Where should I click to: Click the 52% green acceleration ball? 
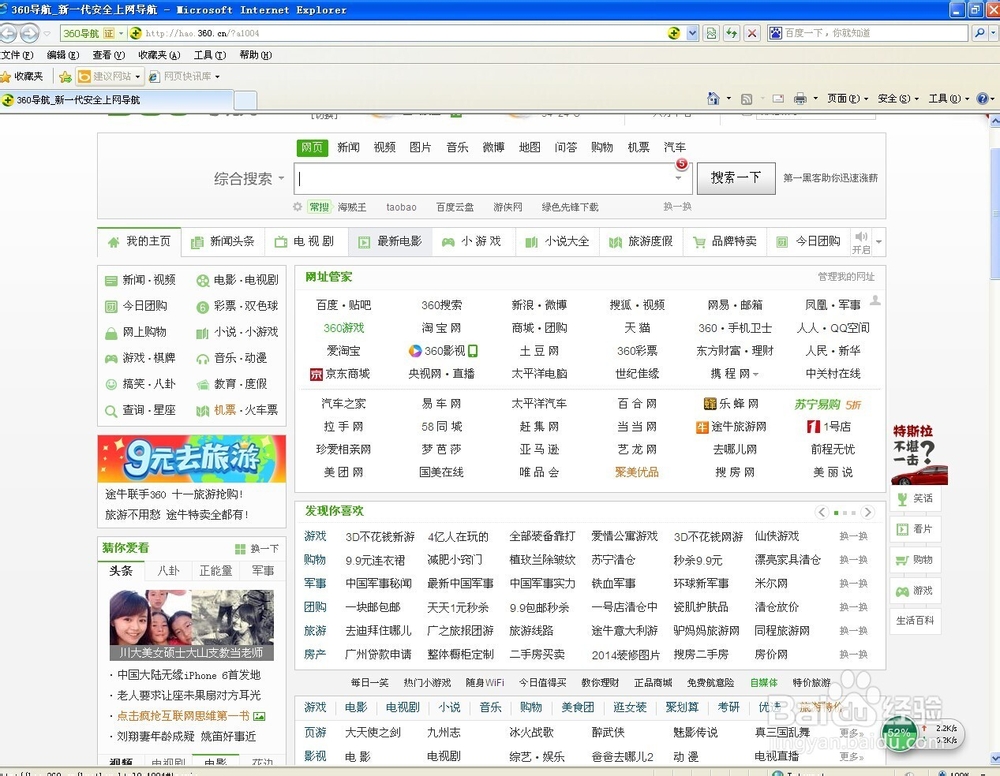(899, 735)
